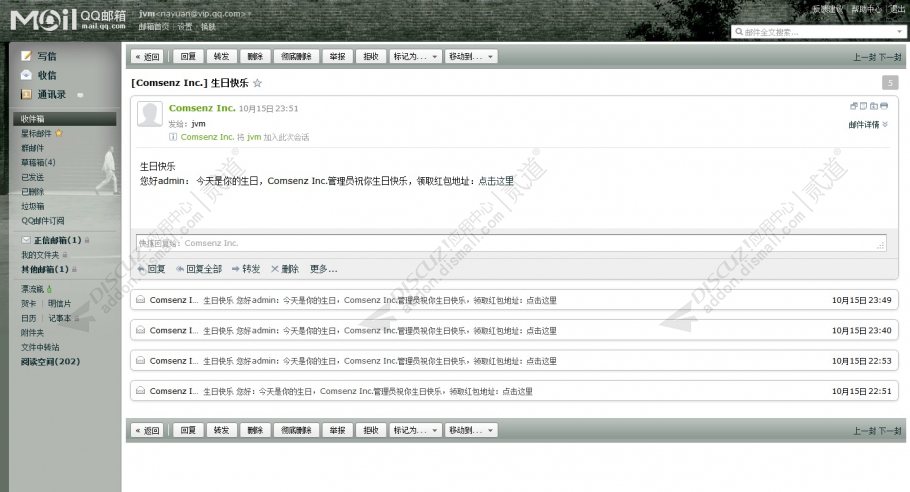Image resolution: width=910 pixels, height=492 pixels.
Task: Go to 下一封 next mail at top
Action: click(890, 57)
